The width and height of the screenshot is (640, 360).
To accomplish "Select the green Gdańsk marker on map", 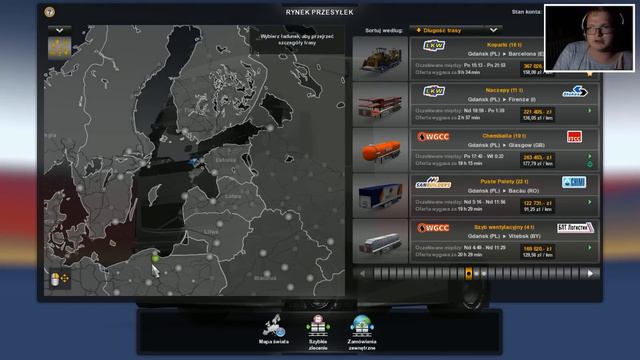I will point(155,258).
